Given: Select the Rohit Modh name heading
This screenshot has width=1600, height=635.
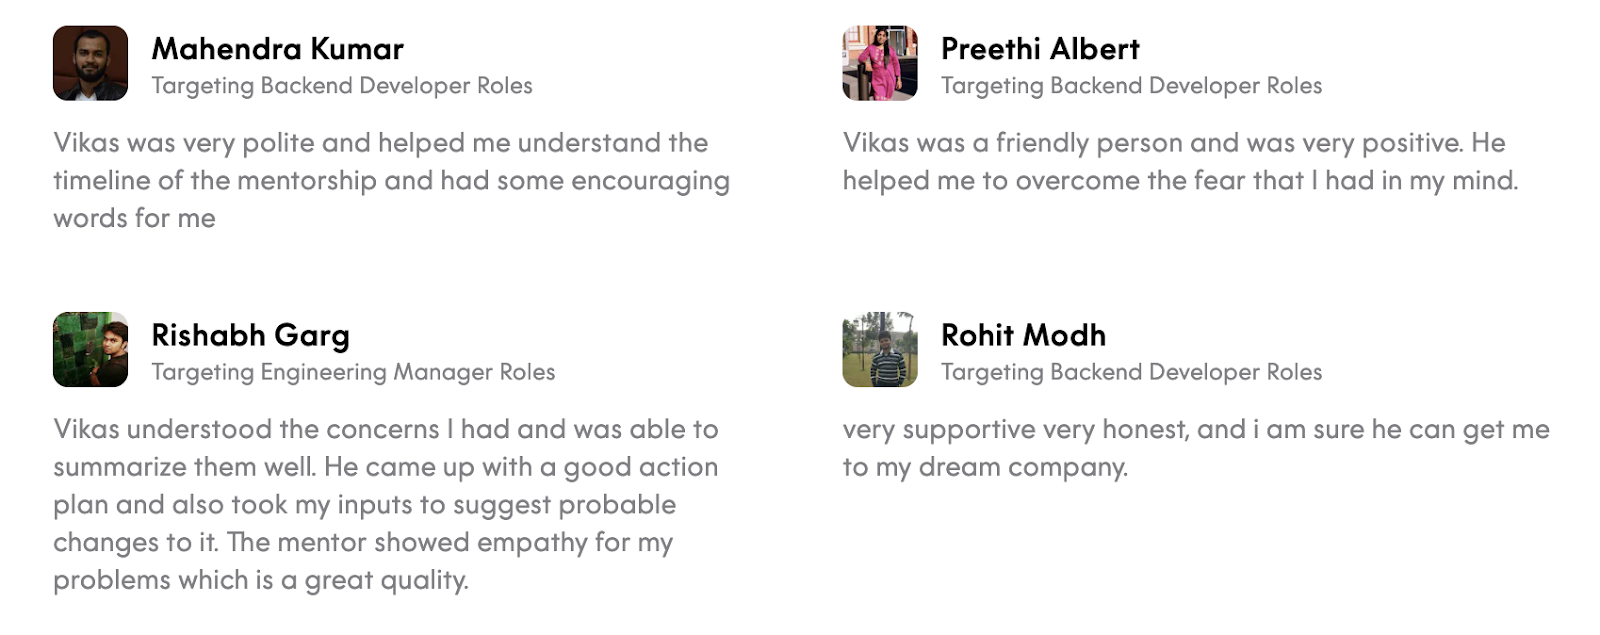Looking at the screenshot, I should click(1023, 335).
